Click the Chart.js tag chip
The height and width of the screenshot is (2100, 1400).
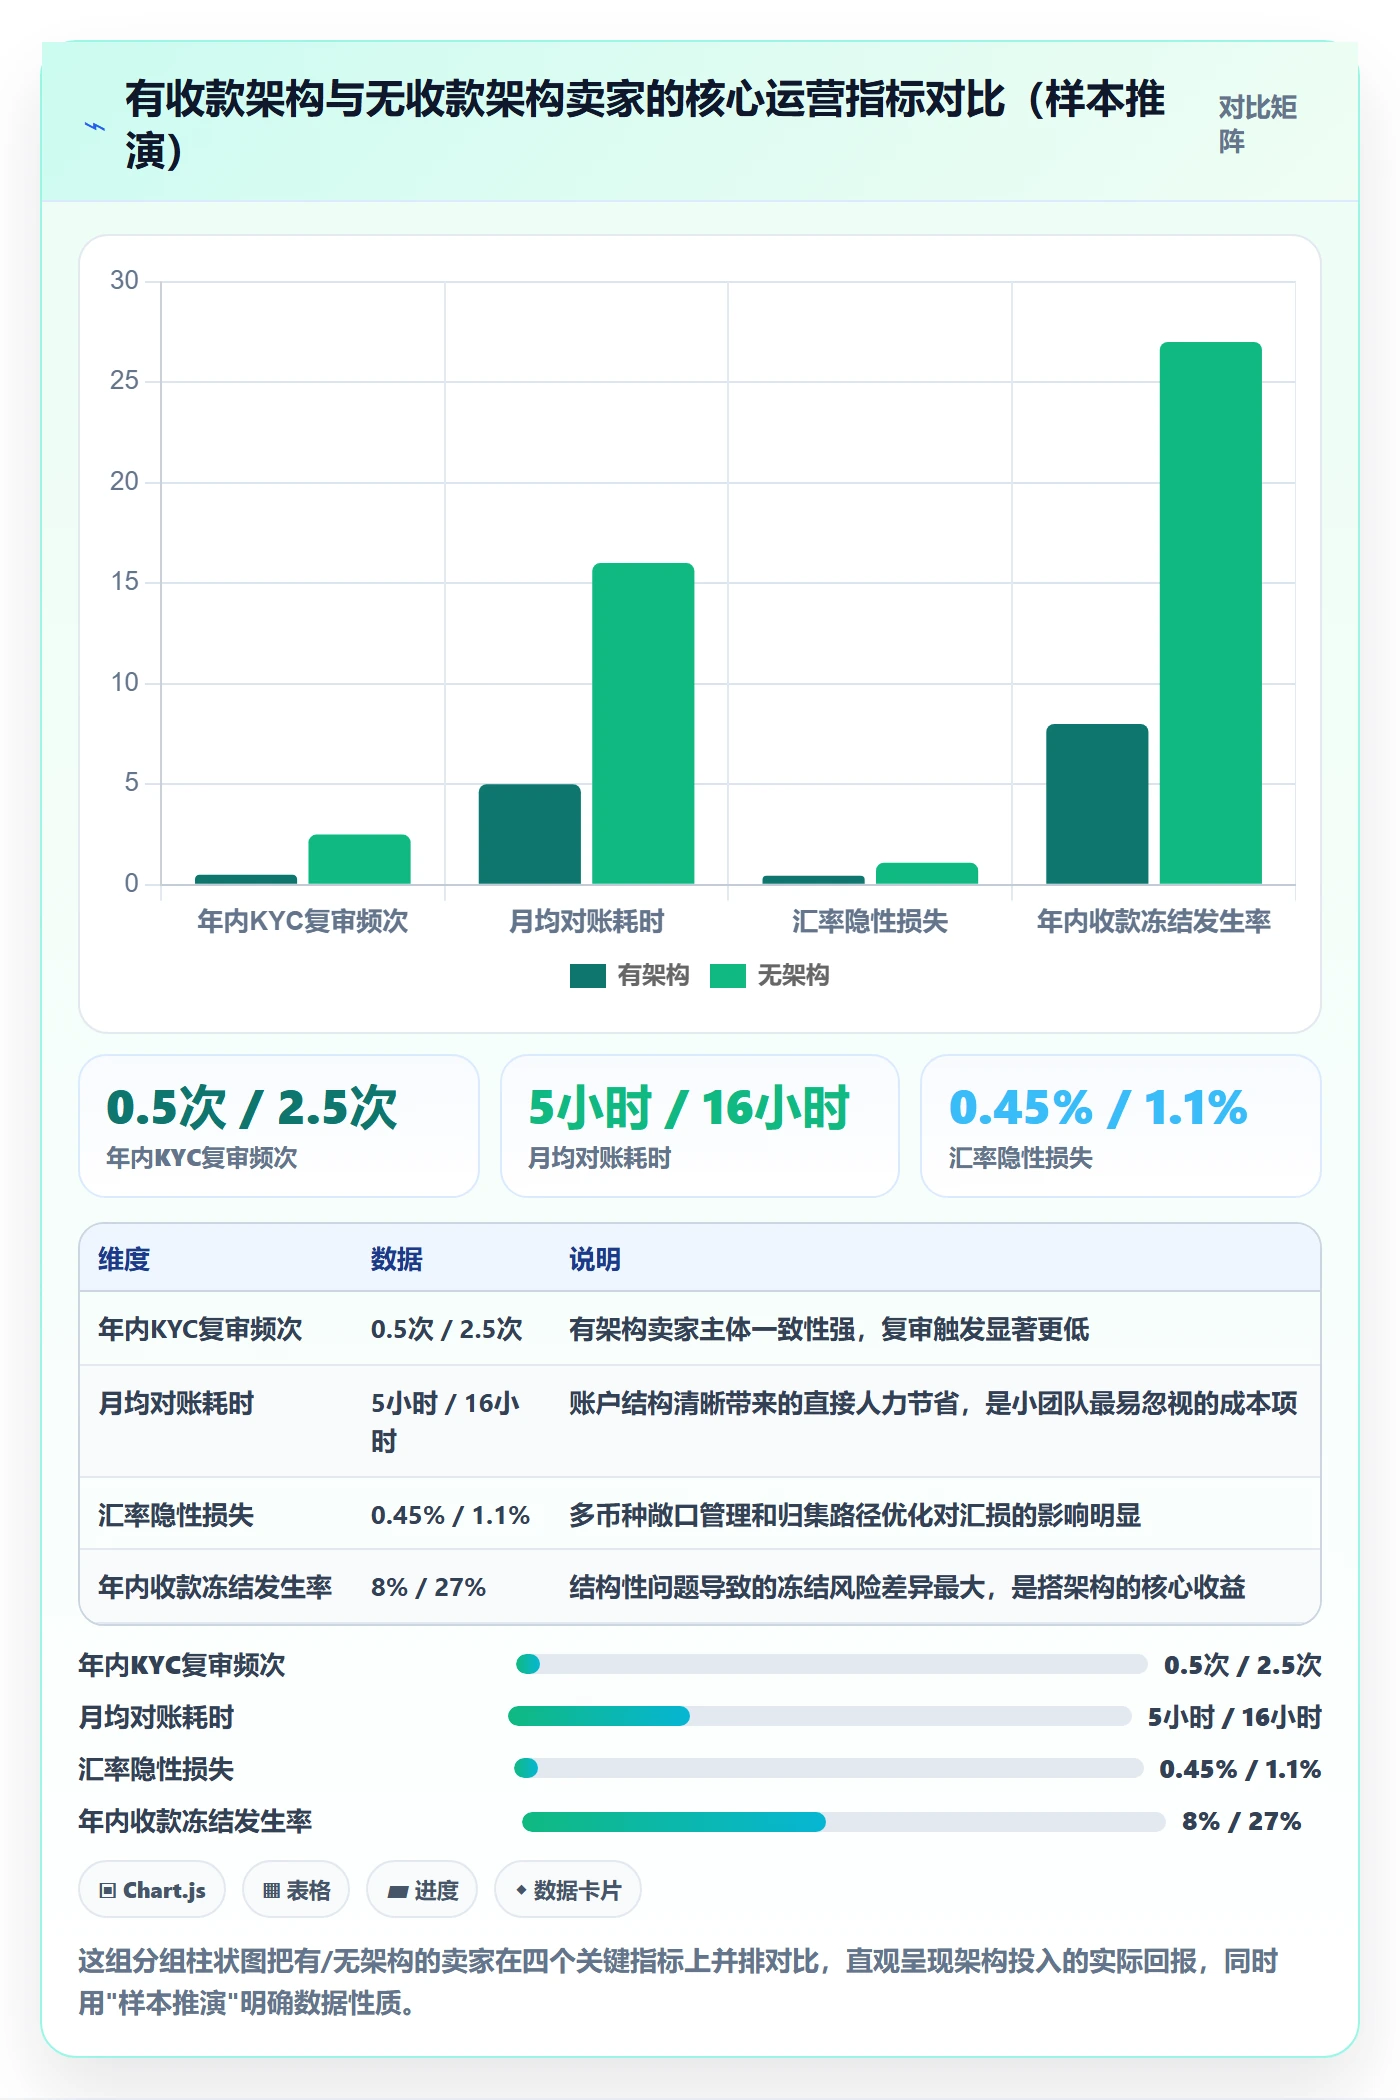point(152,1890)
